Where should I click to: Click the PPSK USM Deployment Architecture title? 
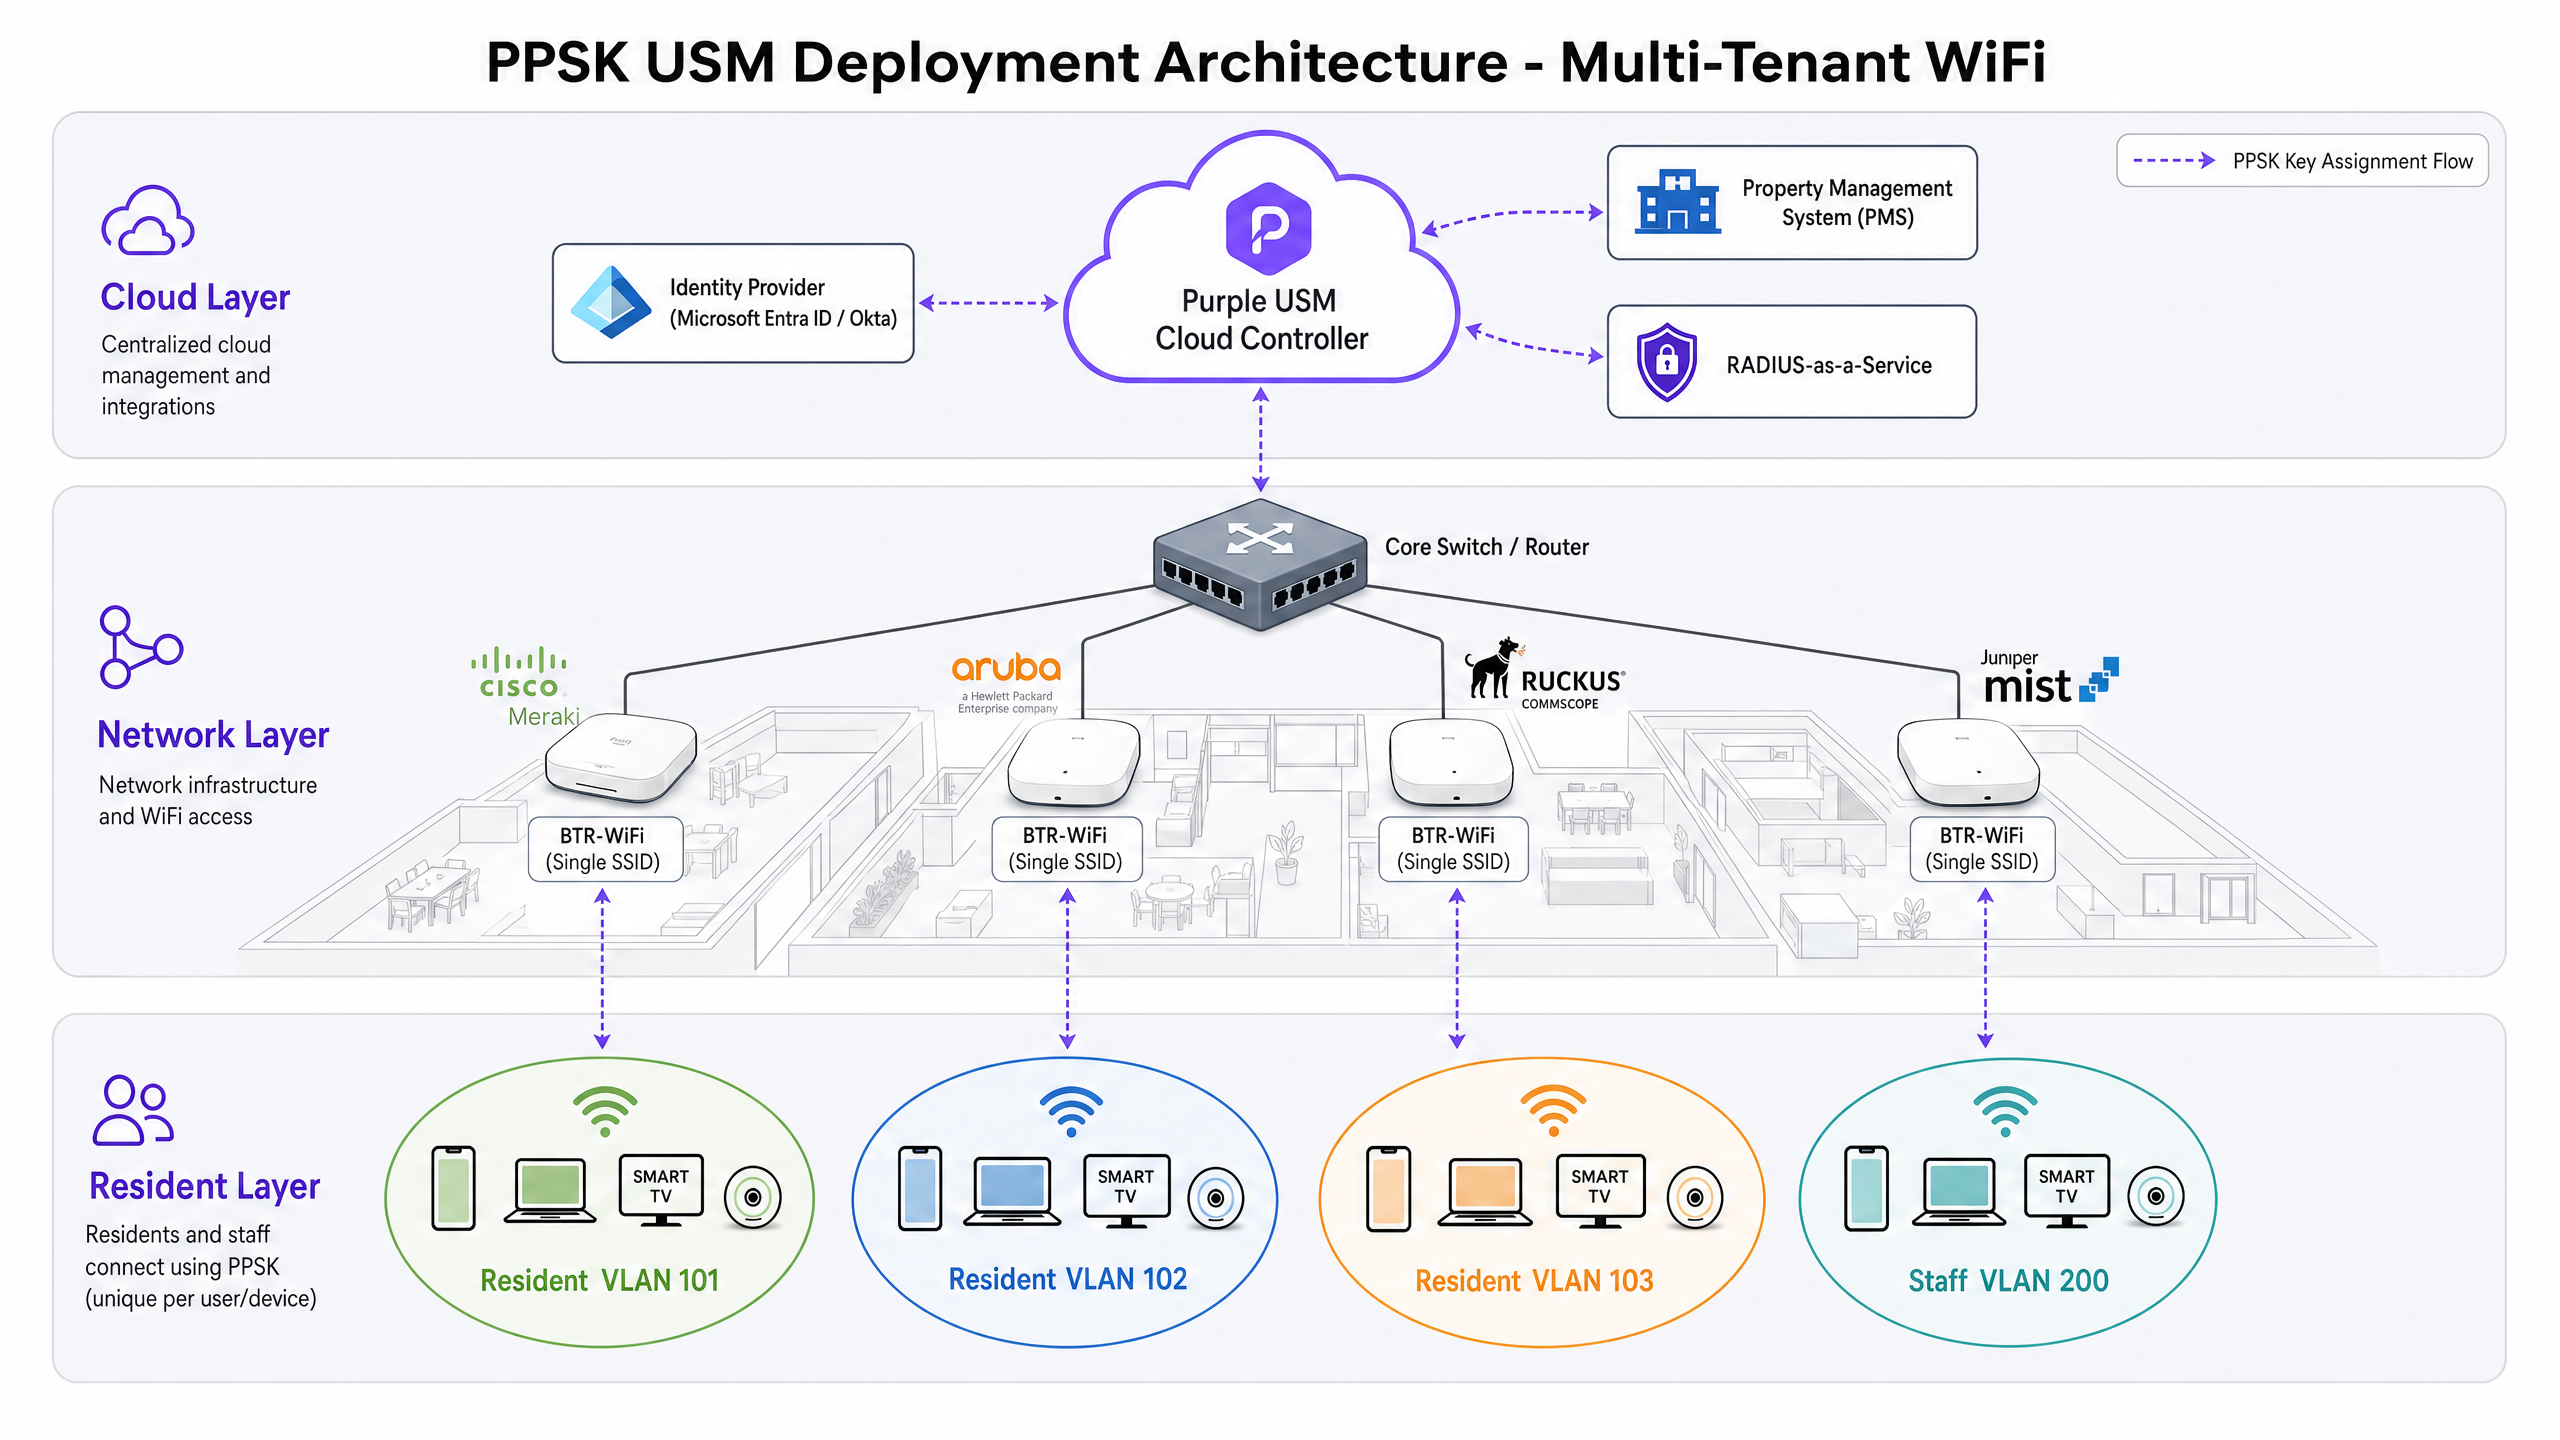point(1266,62)
